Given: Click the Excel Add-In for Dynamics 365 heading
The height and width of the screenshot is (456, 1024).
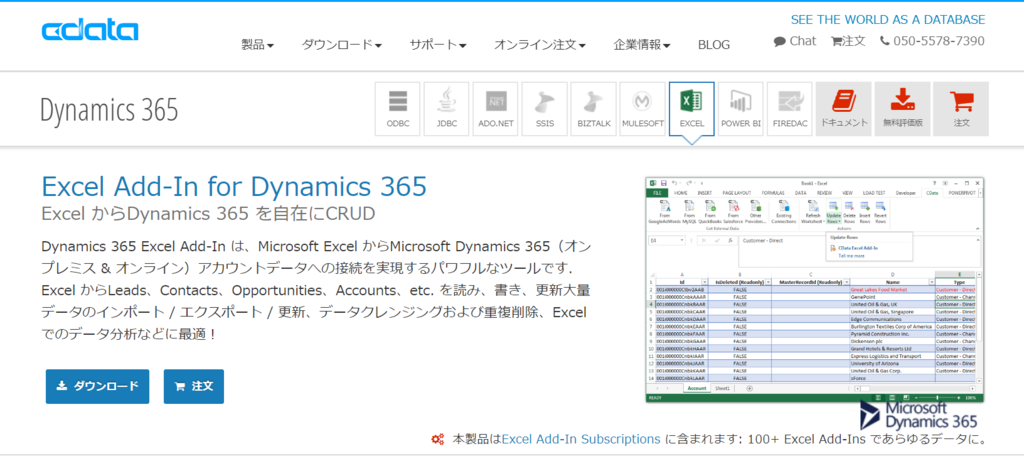Looking at the screenshot, I should tap(234, 187).
